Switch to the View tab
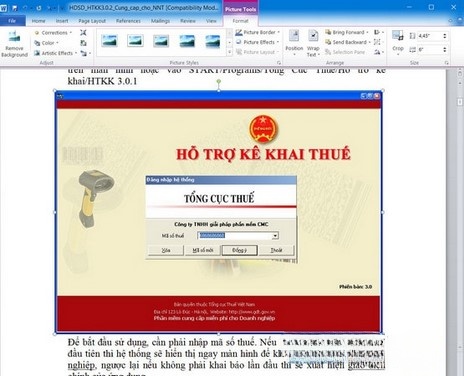The width and height of the screenshot is (464, 376). (211, 21)
